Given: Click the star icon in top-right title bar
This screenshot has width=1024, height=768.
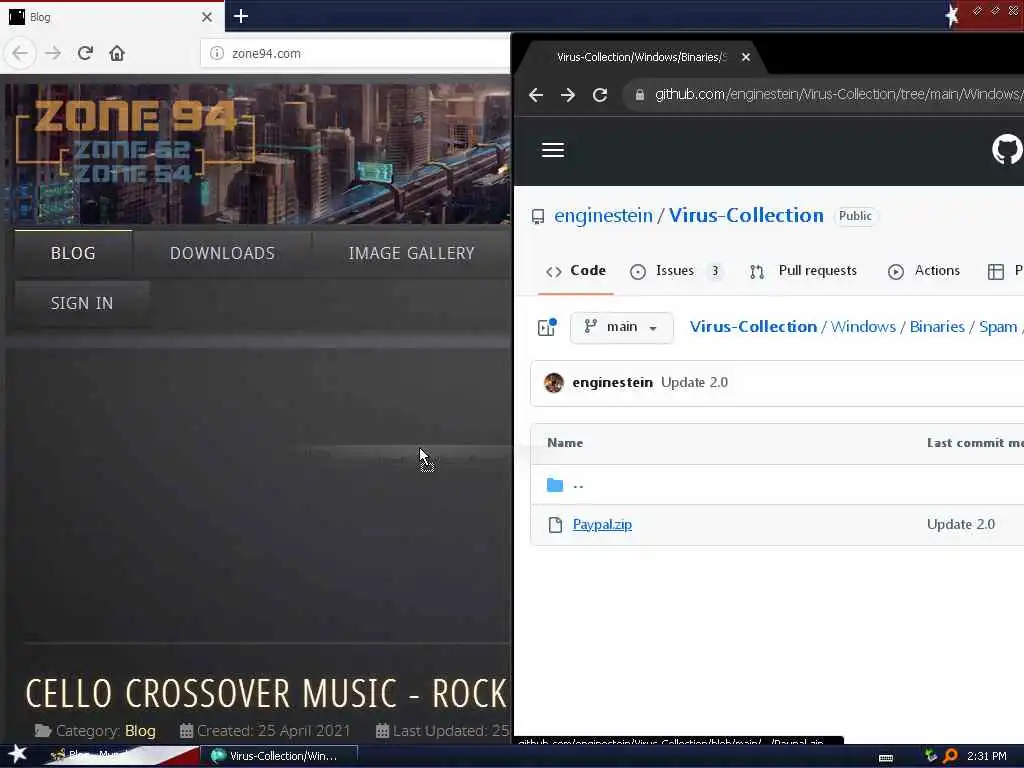Looking at the screenshot, I should point(952,14).
